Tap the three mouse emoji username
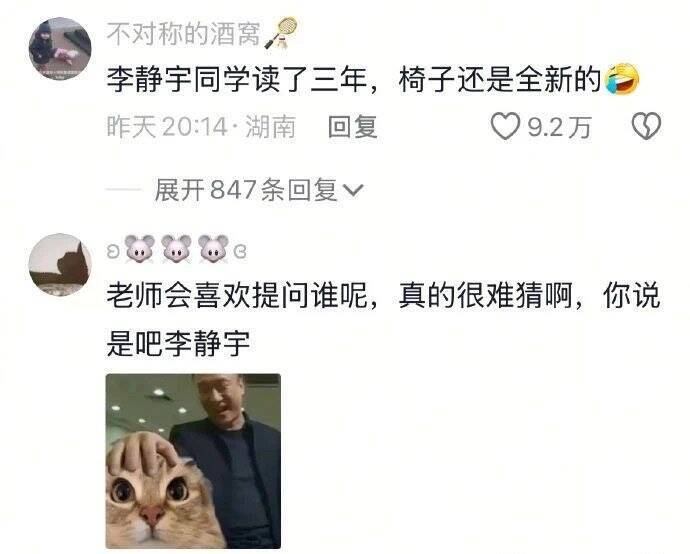 (x=177, y=249)
